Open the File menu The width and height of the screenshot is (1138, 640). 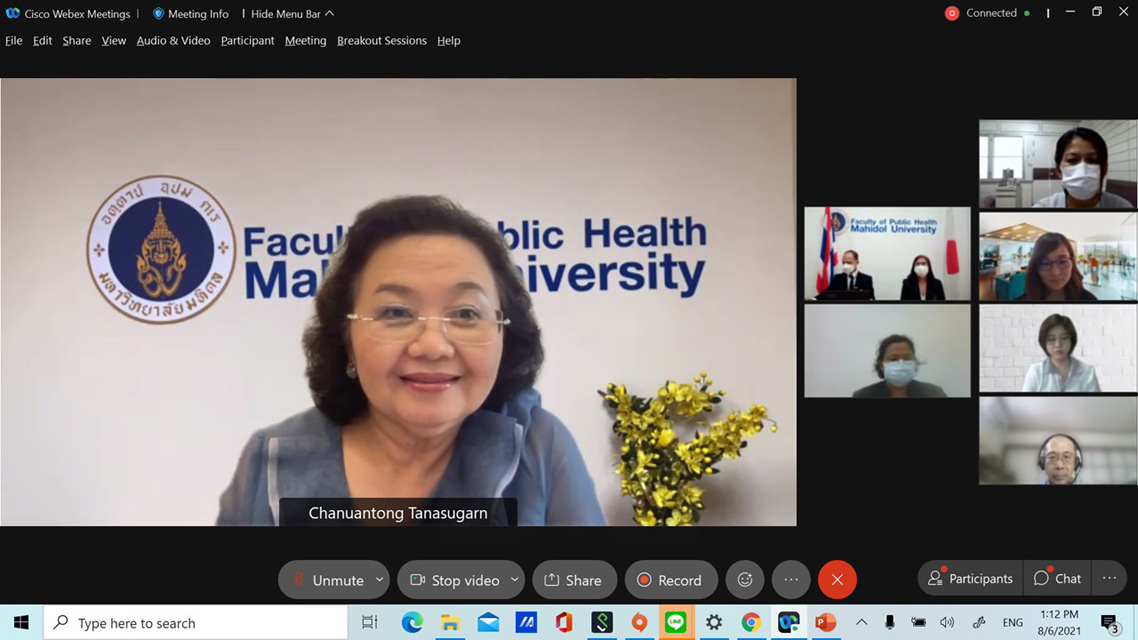[14, 41]
